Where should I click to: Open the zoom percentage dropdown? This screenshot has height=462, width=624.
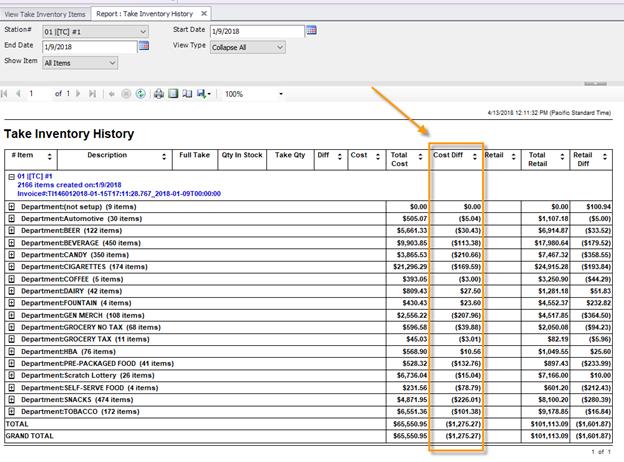point(280,94)
